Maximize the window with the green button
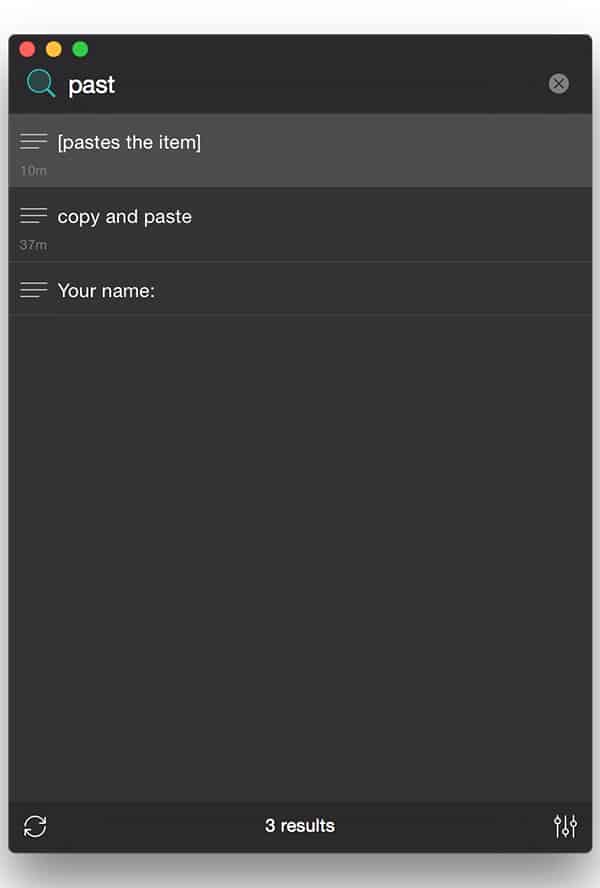The width and height of the screenshot is (600, 888). (80, 49)
